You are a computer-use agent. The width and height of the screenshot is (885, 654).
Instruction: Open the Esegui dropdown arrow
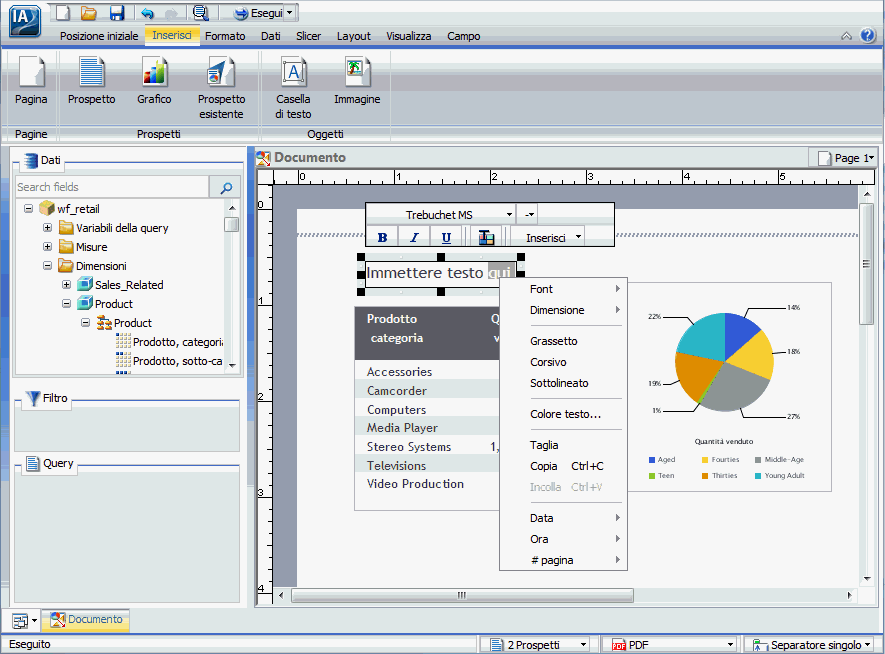290,12
